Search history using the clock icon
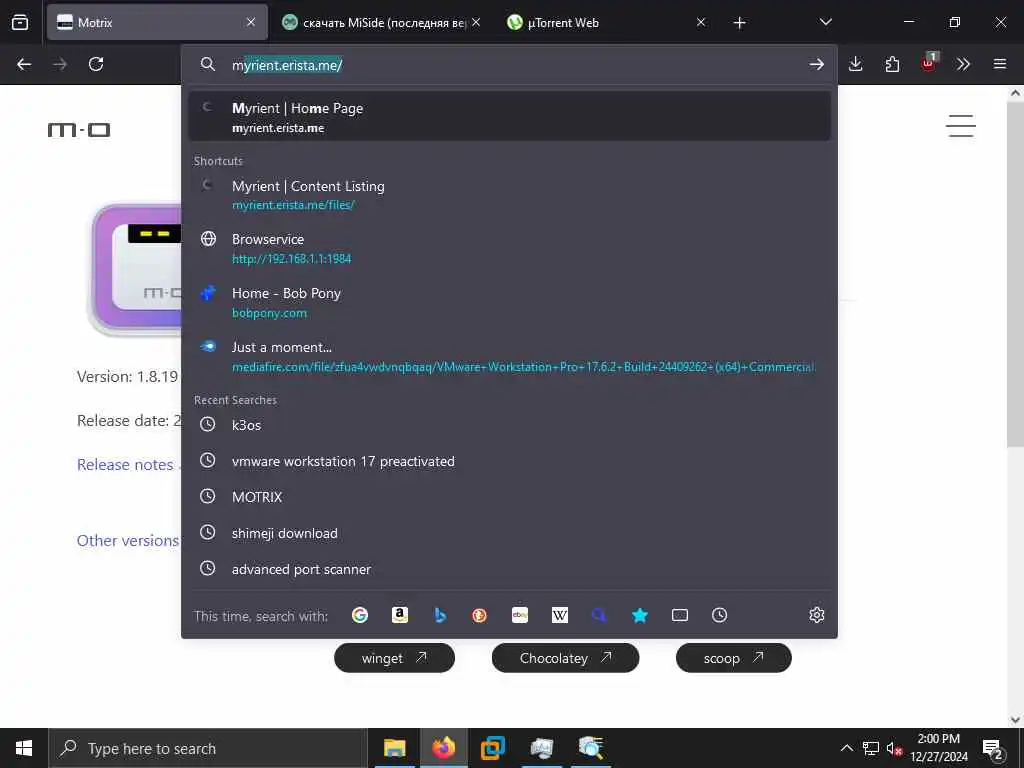Screen dimensions: 1024x768 pos(720,615)
